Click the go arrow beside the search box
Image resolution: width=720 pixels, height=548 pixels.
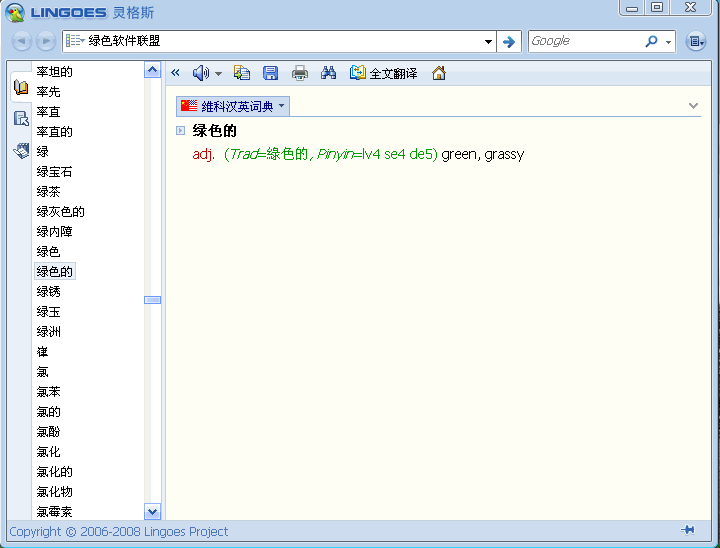[509, 41]
